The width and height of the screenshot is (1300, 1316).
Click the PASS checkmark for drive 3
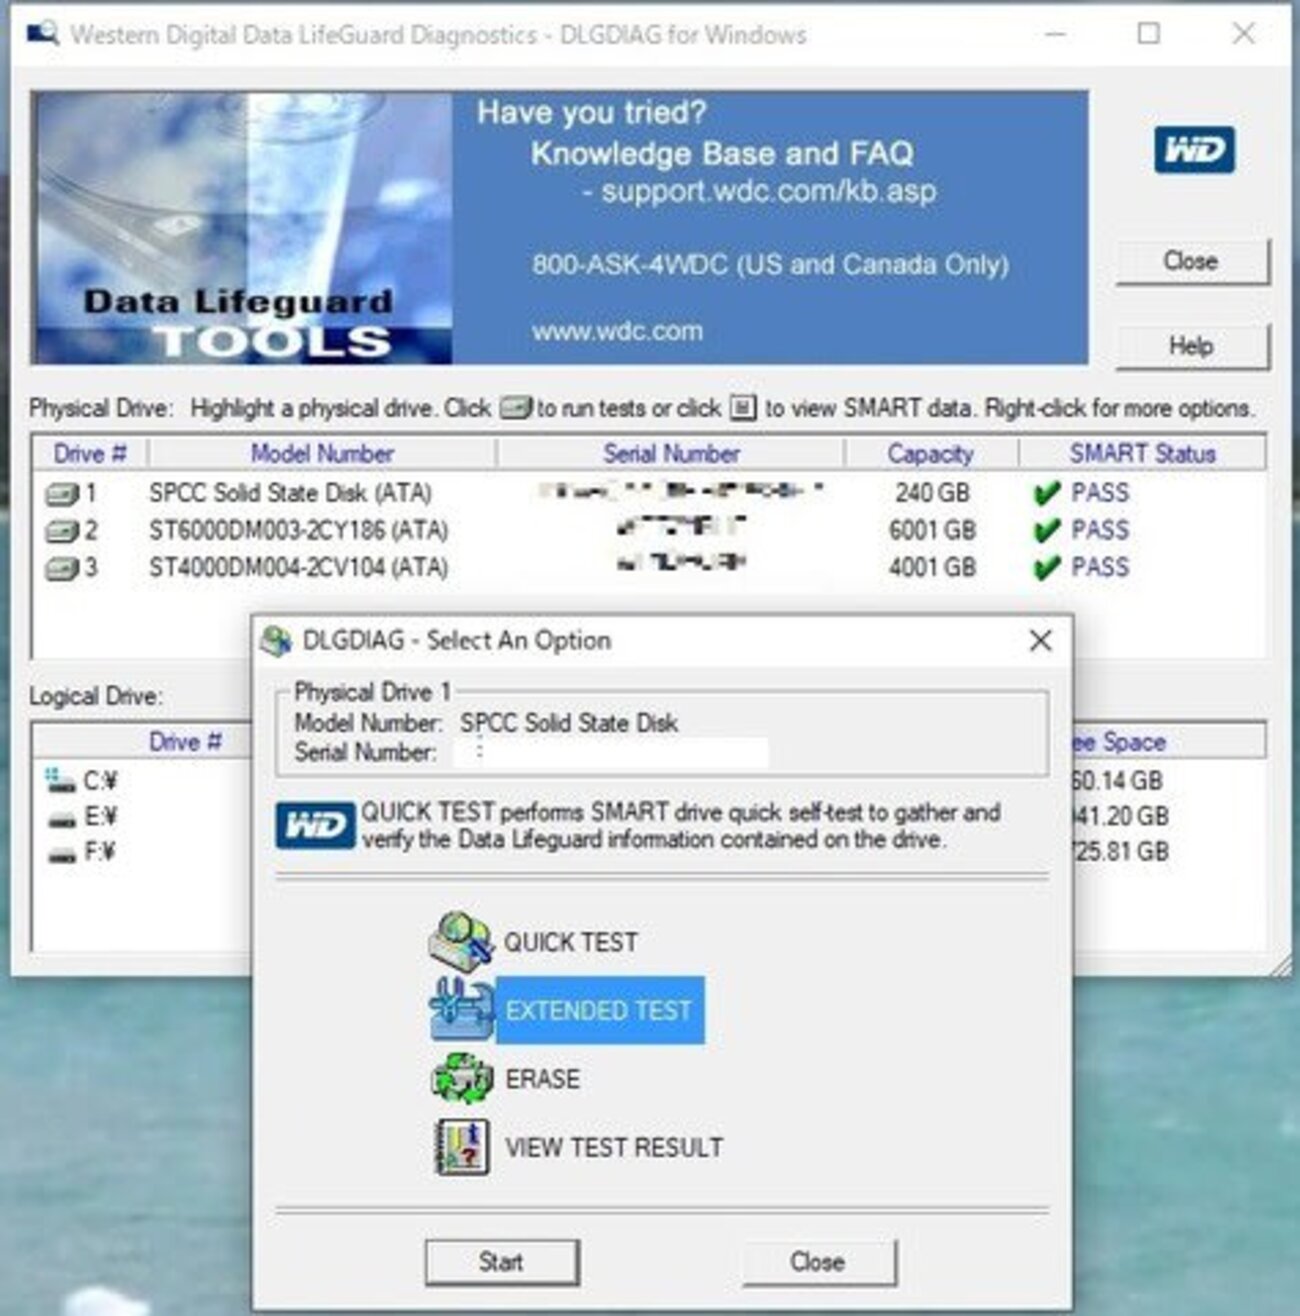[1046, 568]
